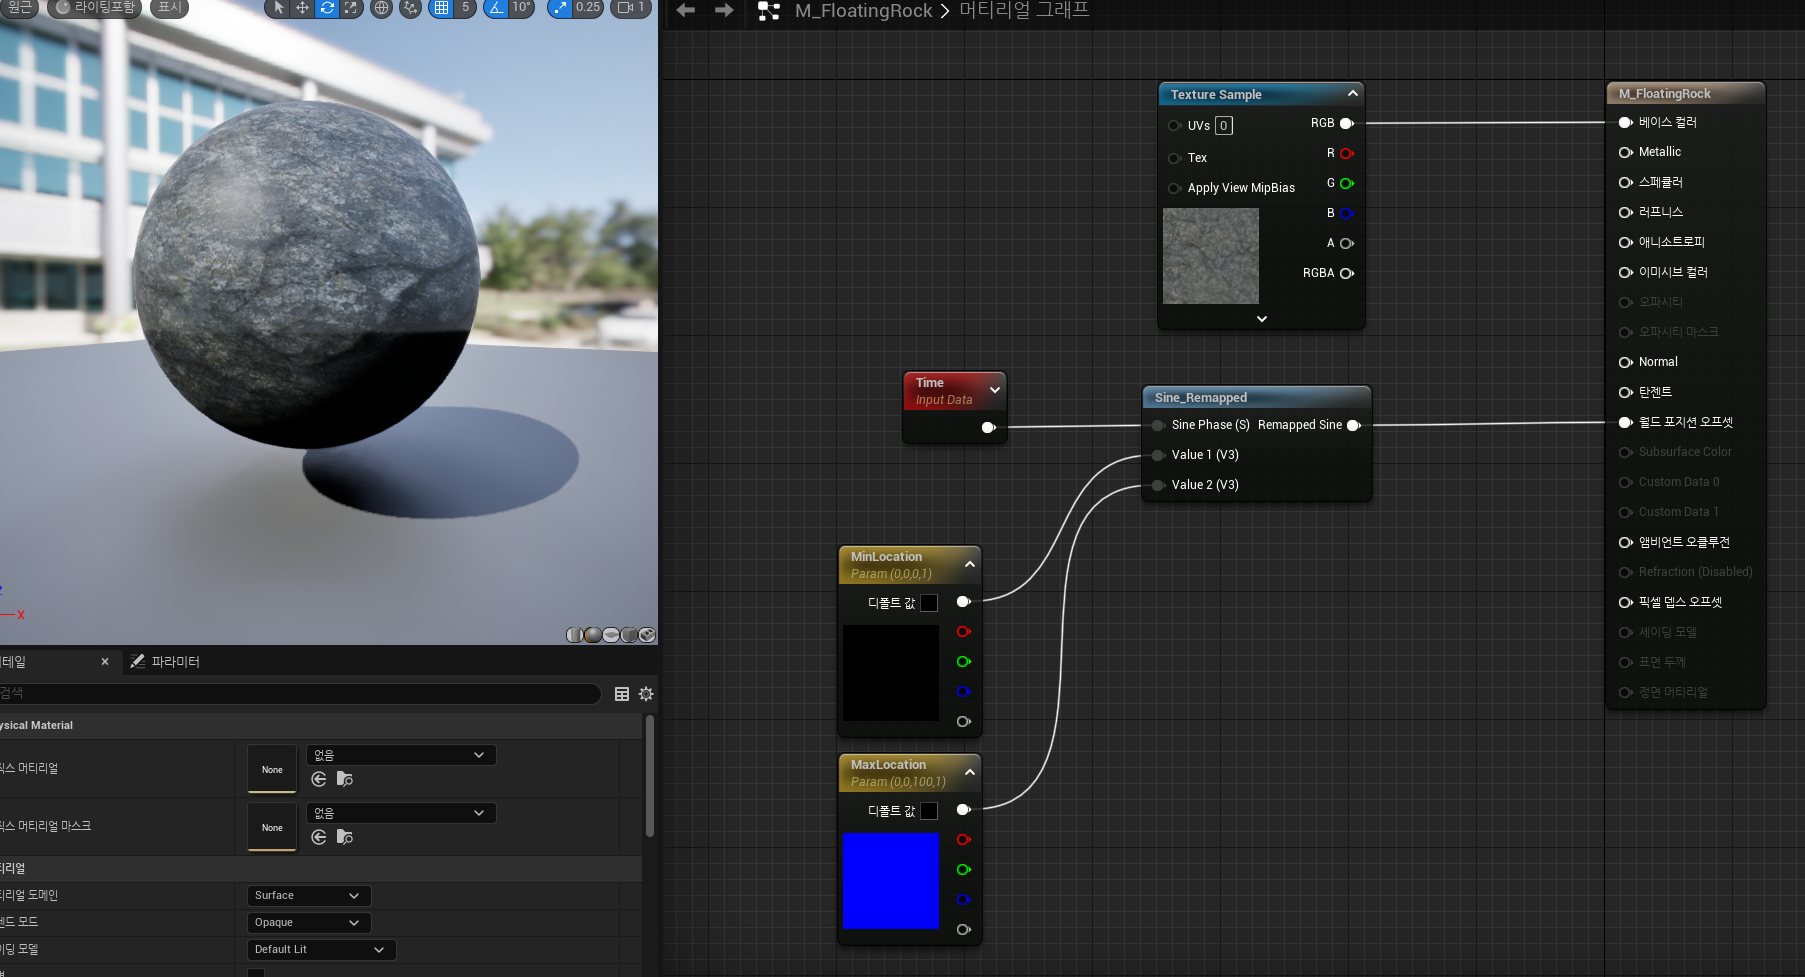The width and height of the screenshot is (1805, 977).
Task: Go back with the left arrow
Action: [686, 10]
